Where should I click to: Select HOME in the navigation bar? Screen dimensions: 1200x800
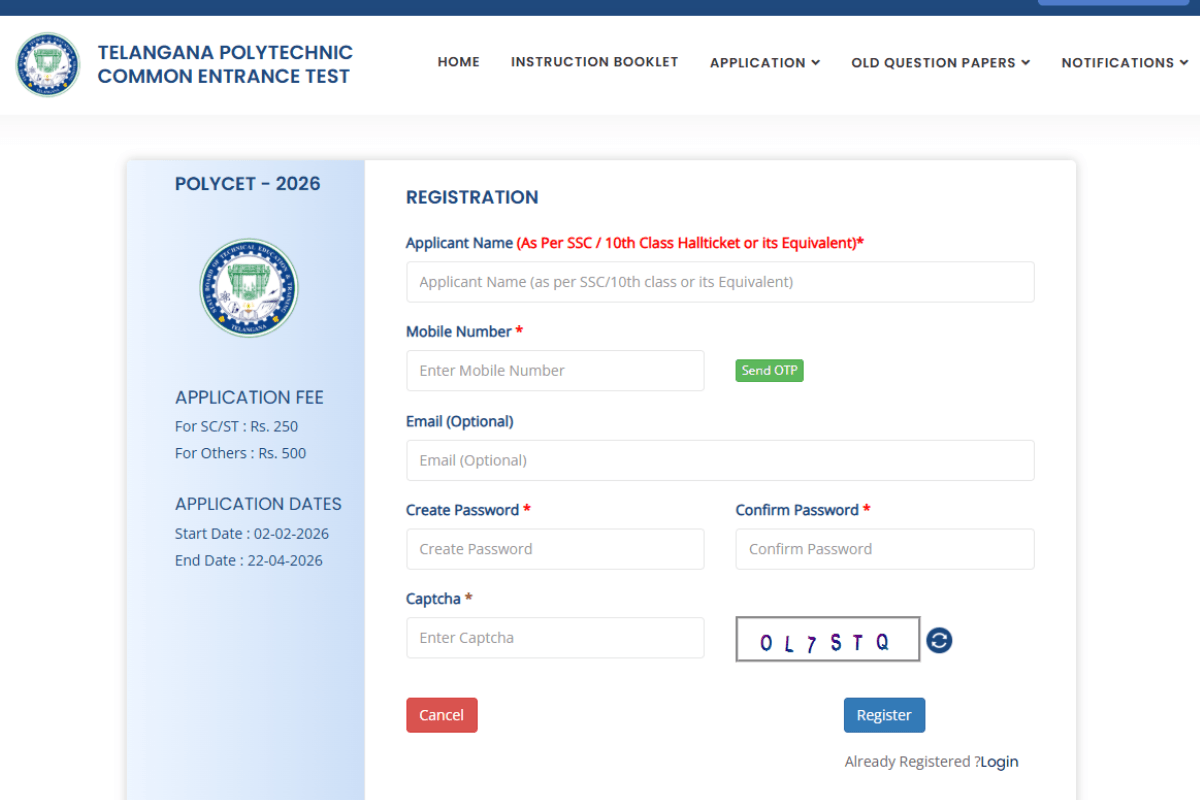point(458,62)
